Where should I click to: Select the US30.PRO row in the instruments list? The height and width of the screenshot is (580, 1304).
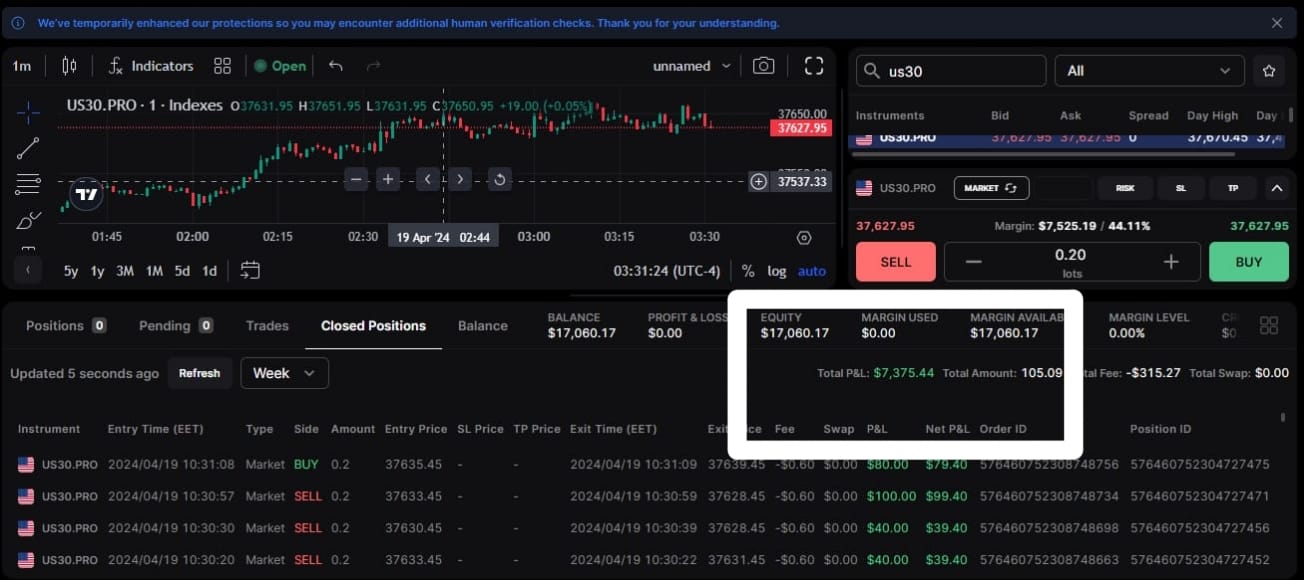click(1065, 139)
